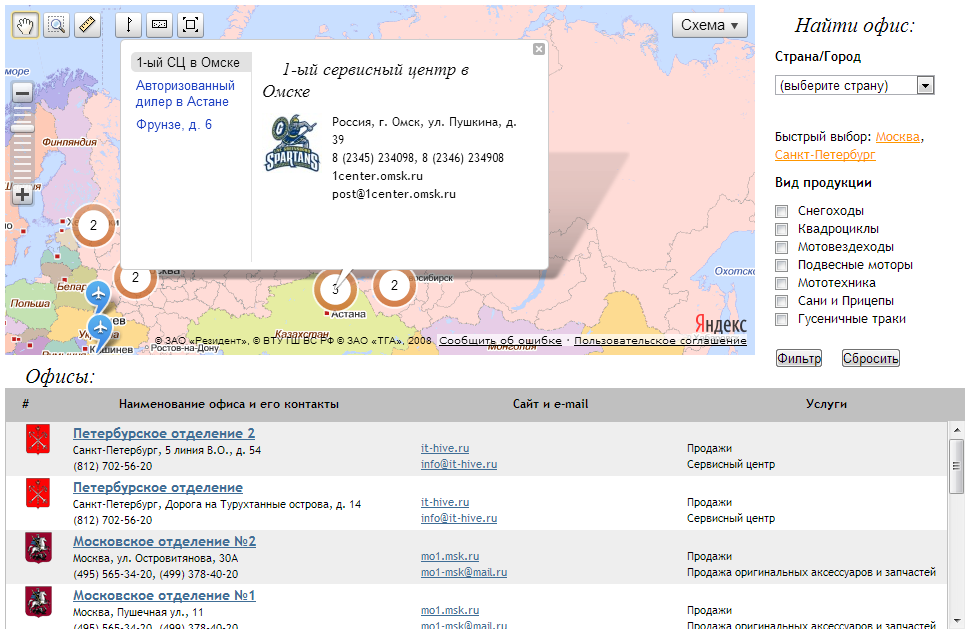Click the Яндекс logo on the map
Image resolution: width=970 pixels, height=634 pixels.
(x=721, y=324)
